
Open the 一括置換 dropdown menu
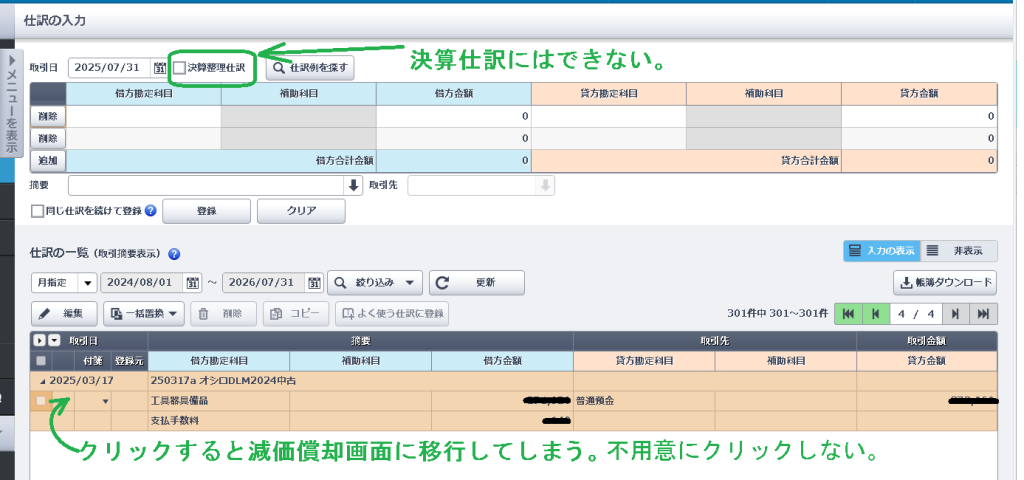click(144, 314)
